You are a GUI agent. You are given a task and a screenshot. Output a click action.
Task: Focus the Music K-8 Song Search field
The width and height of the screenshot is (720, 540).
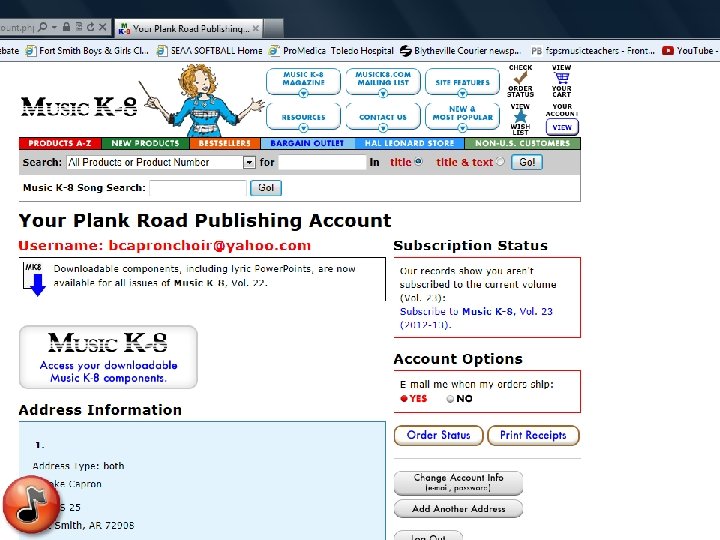coord(198,187)
